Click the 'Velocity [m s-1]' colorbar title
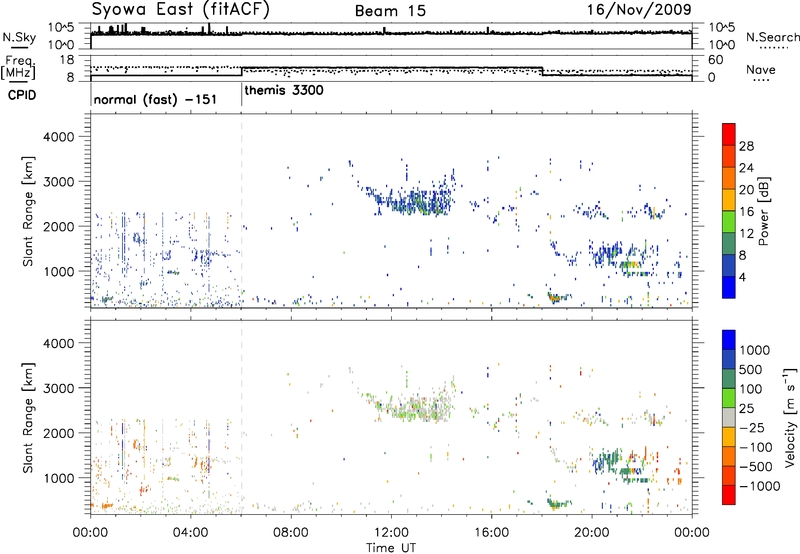 790,417
